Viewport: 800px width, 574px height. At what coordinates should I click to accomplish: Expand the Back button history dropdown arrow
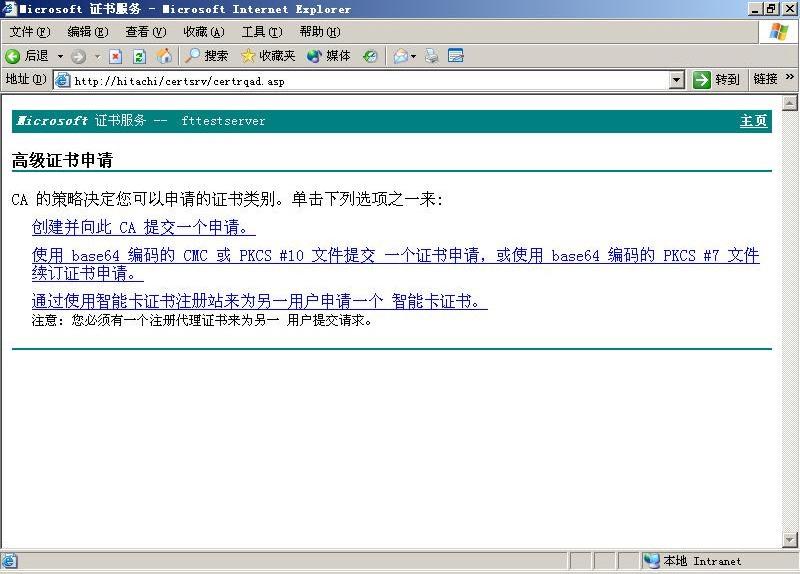click(60, 56)
